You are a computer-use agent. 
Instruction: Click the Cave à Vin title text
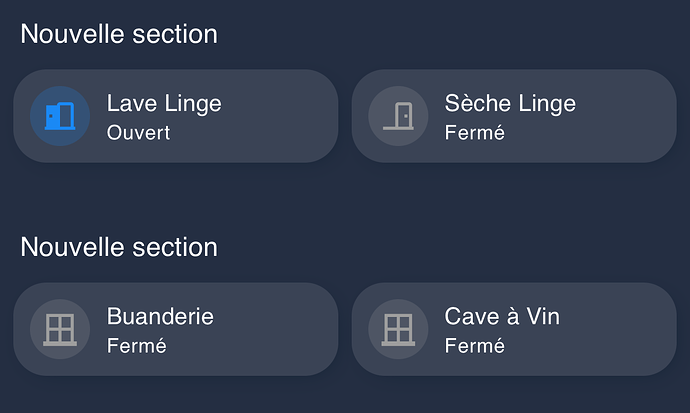[502, 317]
